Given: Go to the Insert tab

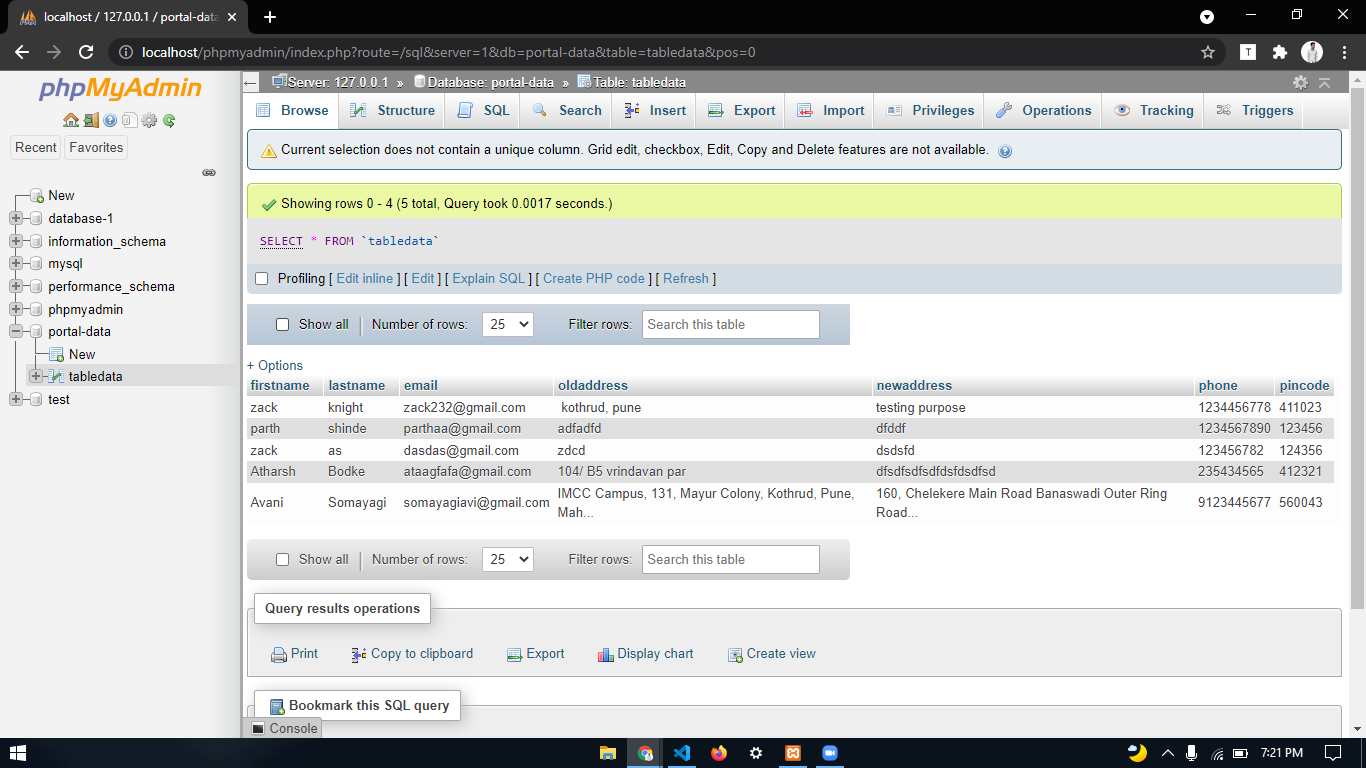Looking at the screenshot, I should [655, 111].
